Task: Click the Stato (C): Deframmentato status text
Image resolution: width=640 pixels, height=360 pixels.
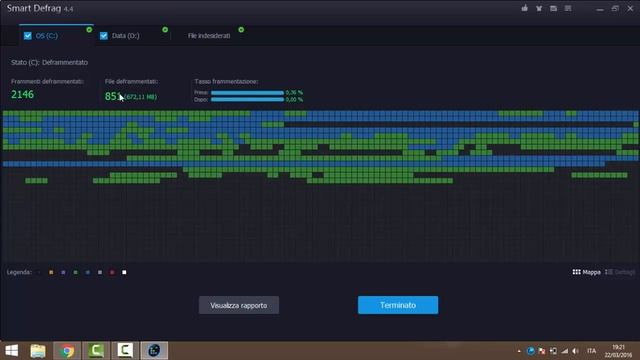Action: [49, 62]
